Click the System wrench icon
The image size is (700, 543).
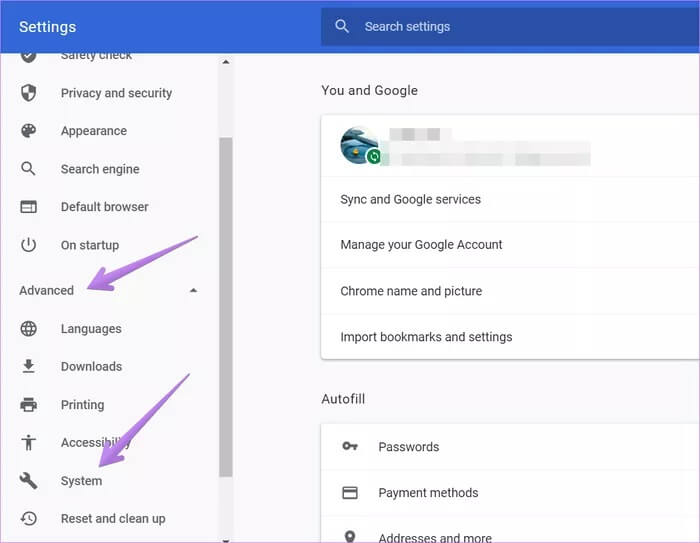pos(29,480)
